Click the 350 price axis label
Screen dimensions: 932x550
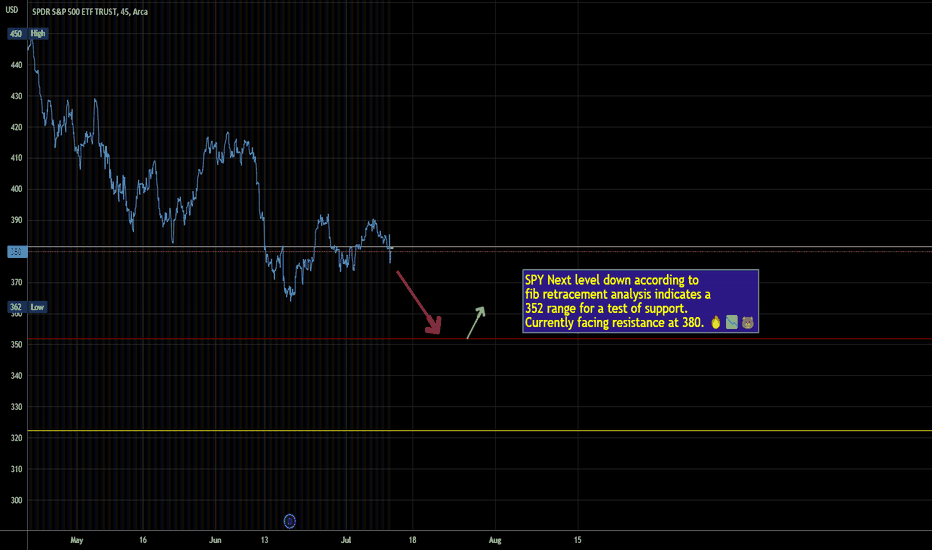[16, 345]
